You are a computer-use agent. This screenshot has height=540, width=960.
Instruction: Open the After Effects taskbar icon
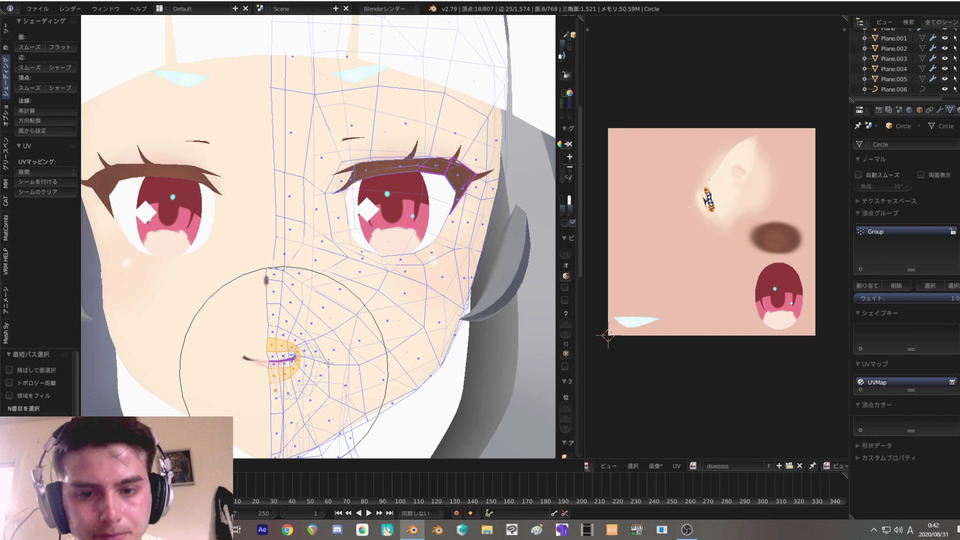point(263,529)
